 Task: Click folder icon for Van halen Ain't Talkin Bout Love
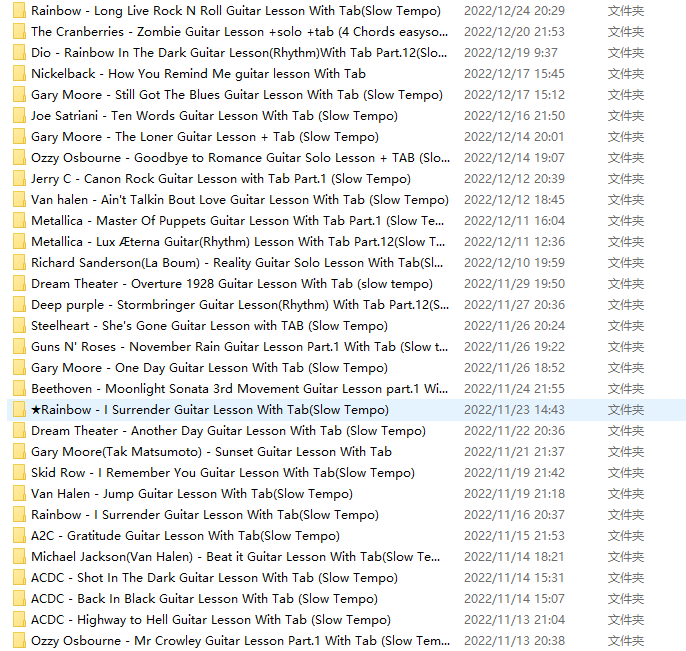click(x=19, y=200)
